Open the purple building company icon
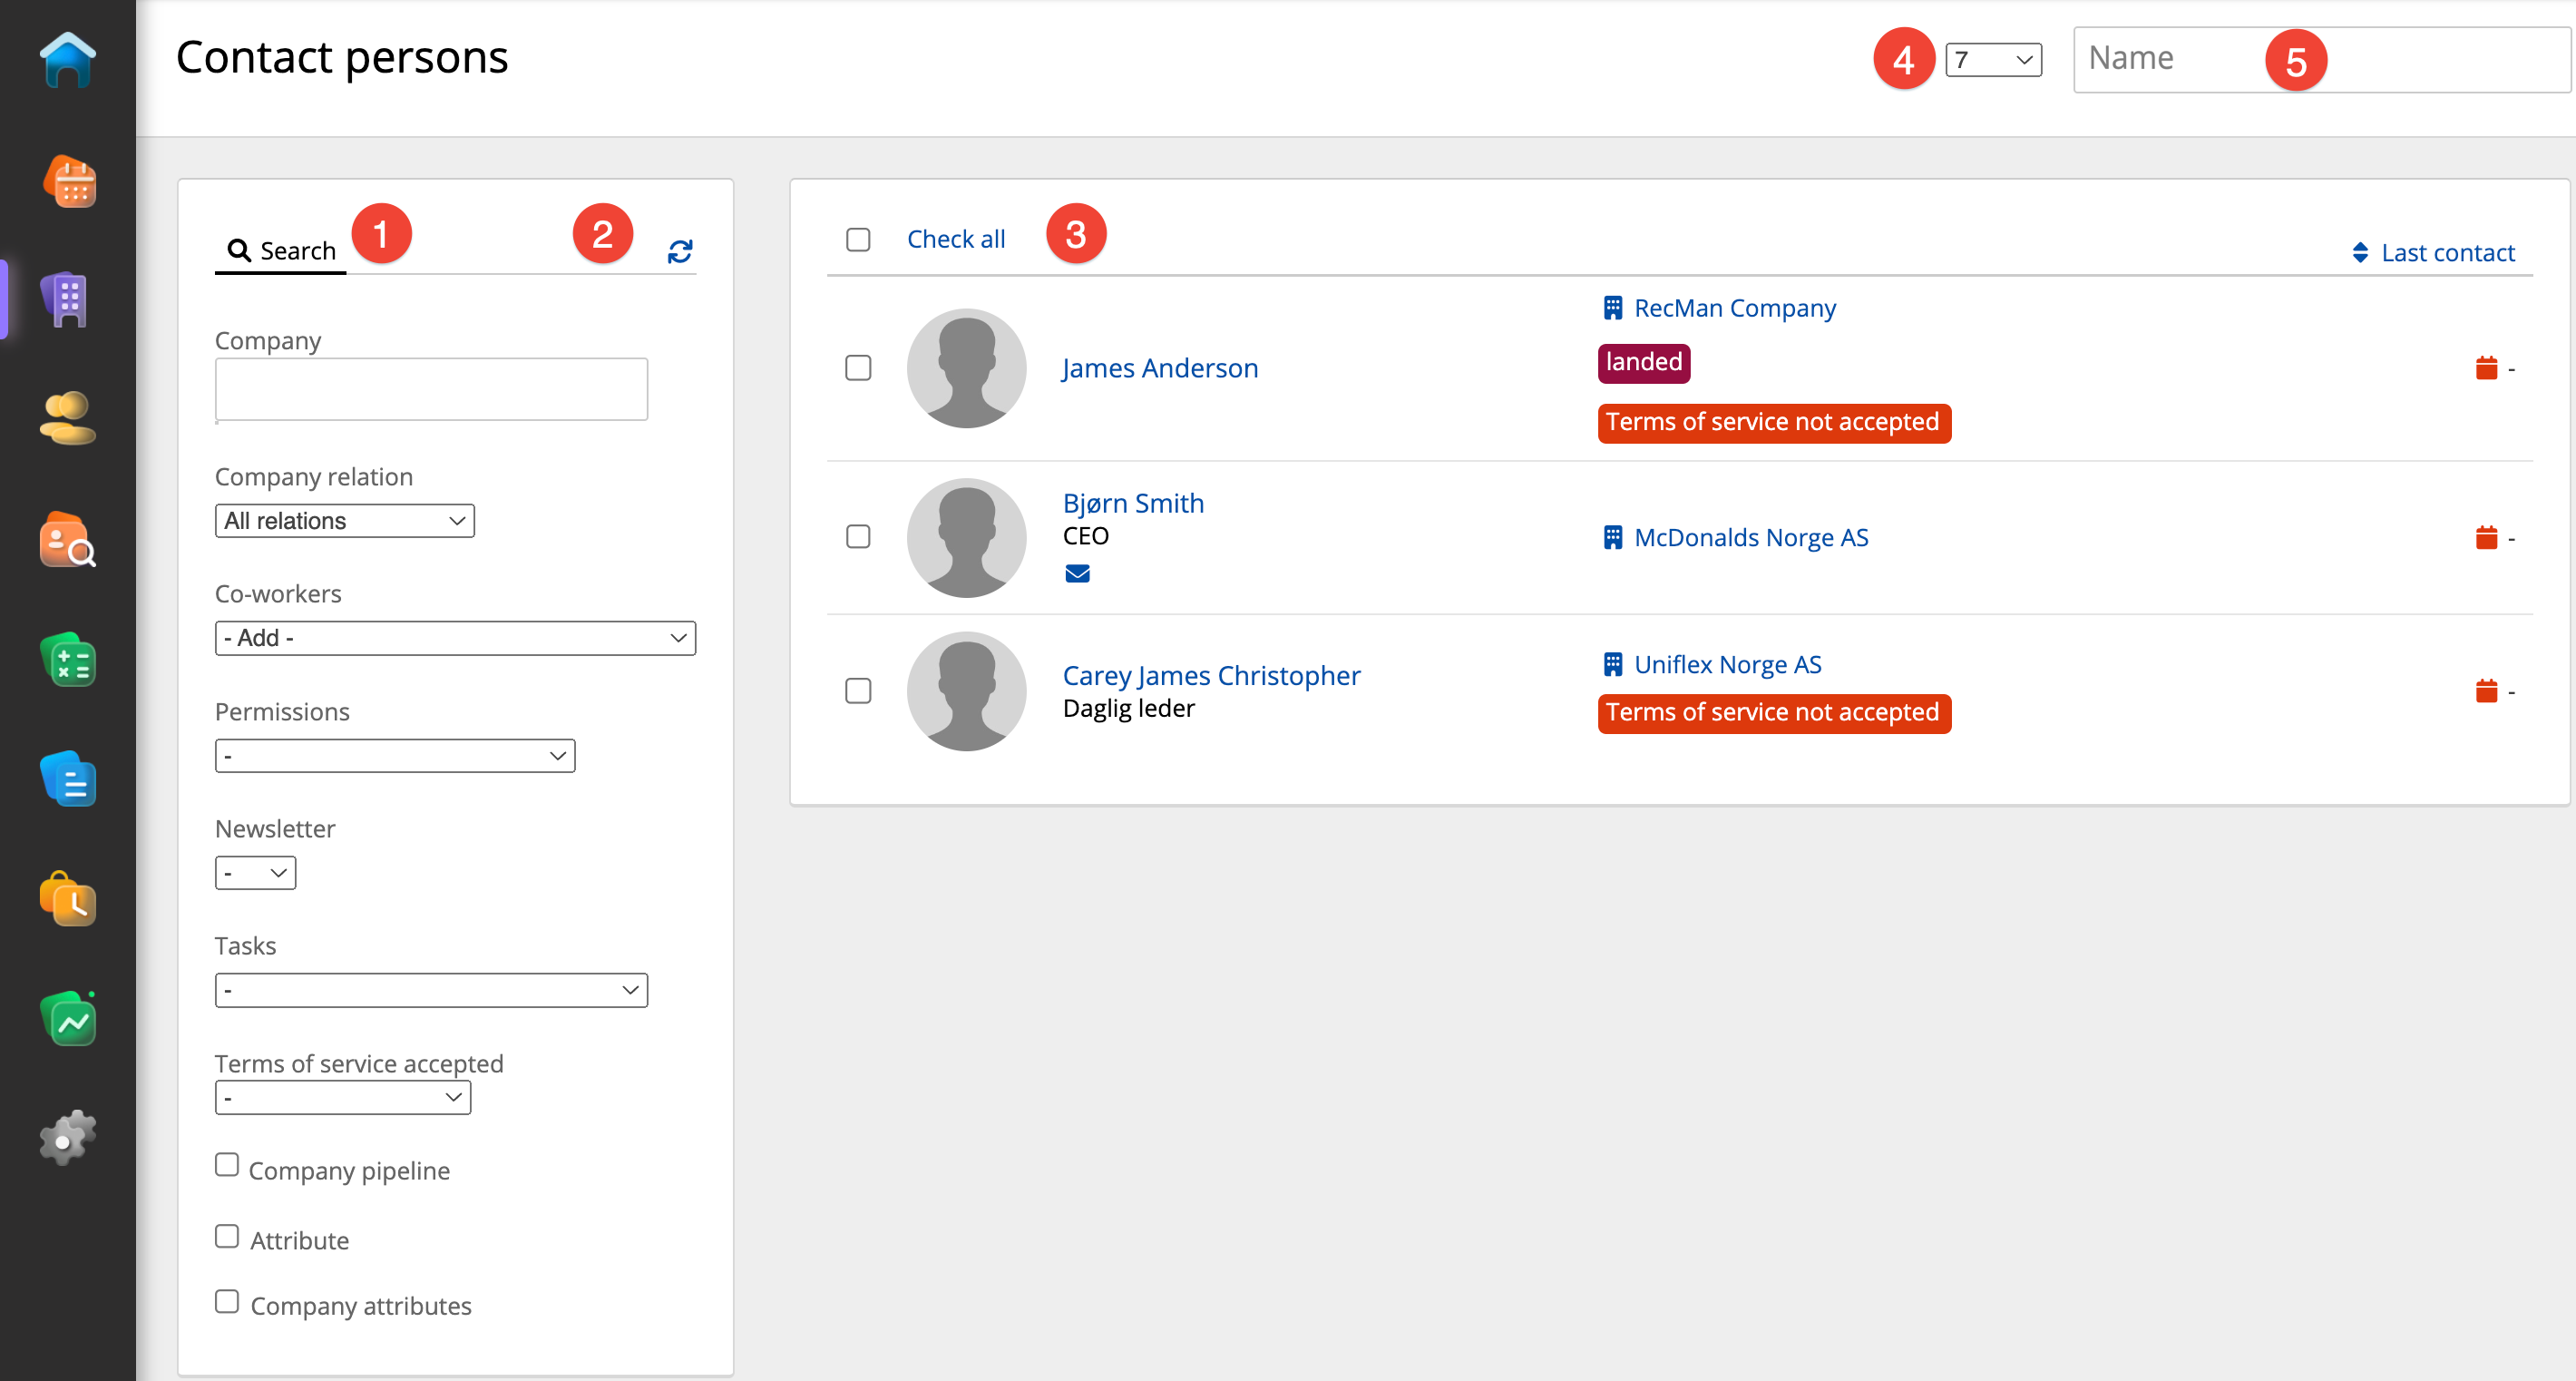The height and width of the screenshot is (1381, 2576). click(x=67, y=300)
